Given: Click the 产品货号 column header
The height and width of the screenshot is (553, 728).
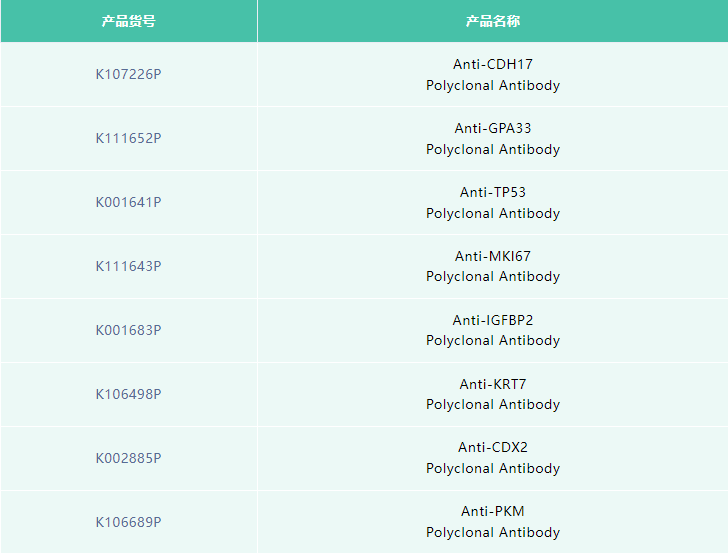Looking at the screenshot, I should coord(128,21).
